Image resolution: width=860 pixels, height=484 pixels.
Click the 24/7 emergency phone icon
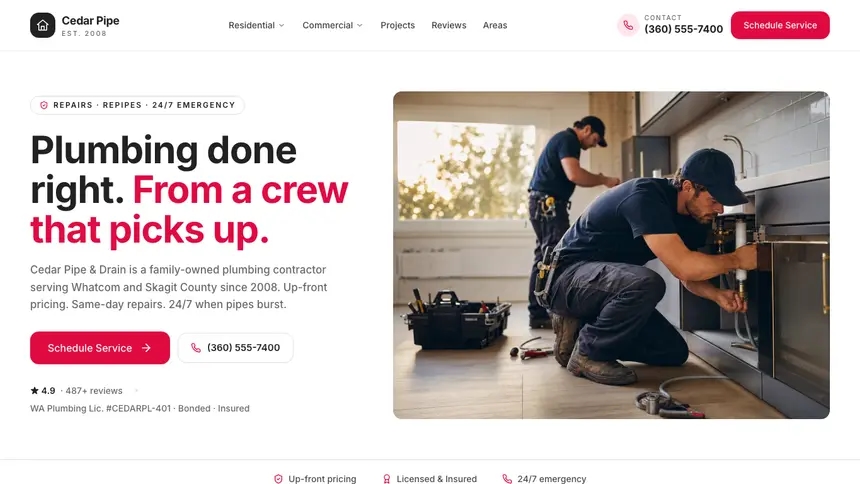pos(507,479)
